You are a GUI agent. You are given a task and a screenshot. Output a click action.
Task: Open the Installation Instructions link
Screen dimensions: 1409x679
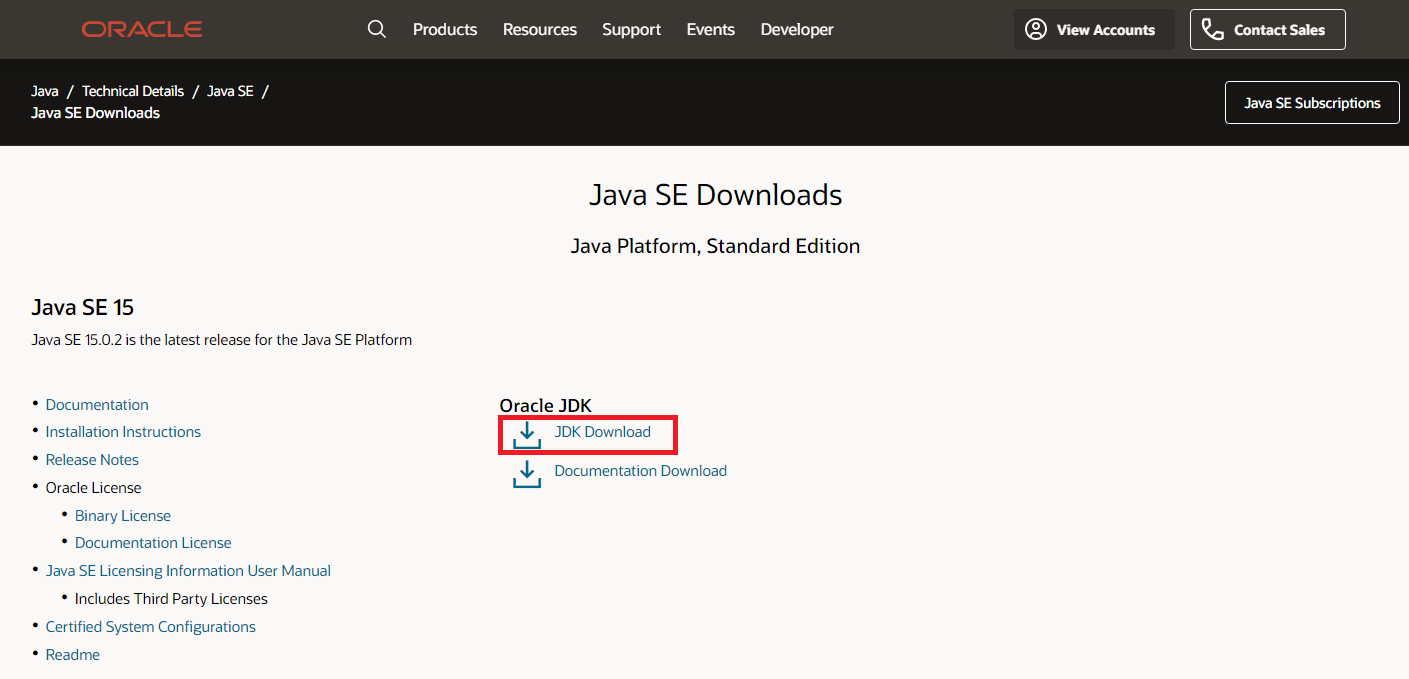click(123, 432)
